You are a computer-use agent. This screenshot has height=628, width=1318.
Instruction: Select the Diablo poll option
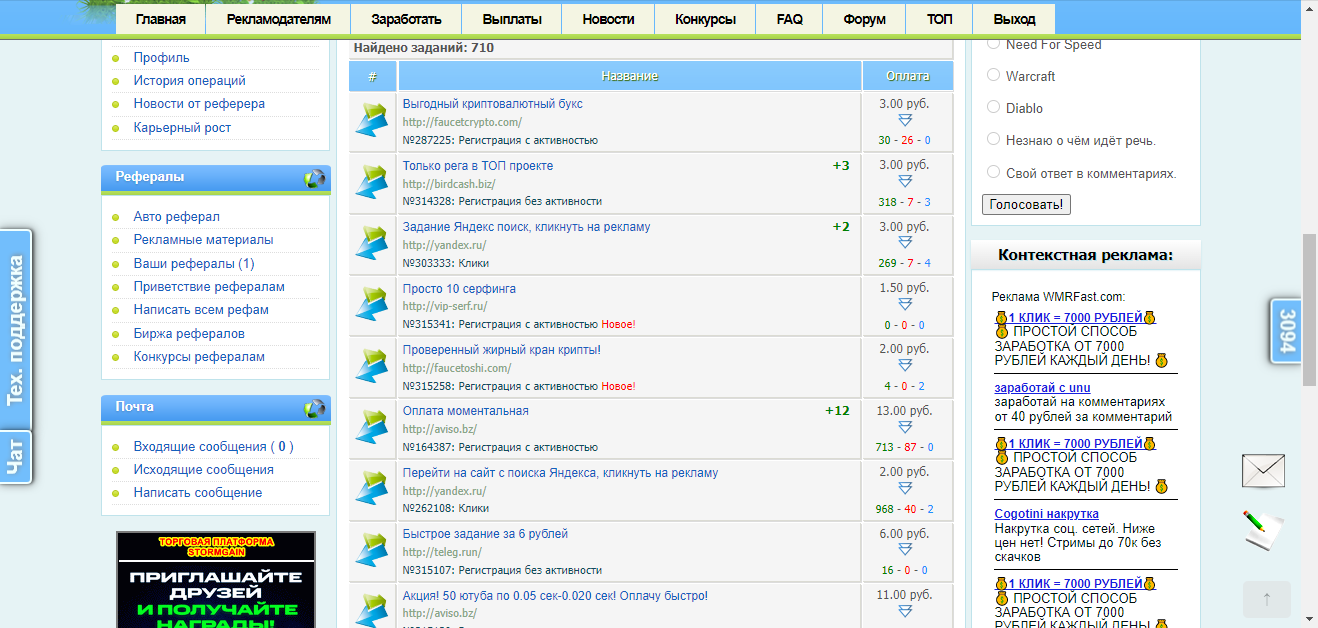[x=993, y=107]
